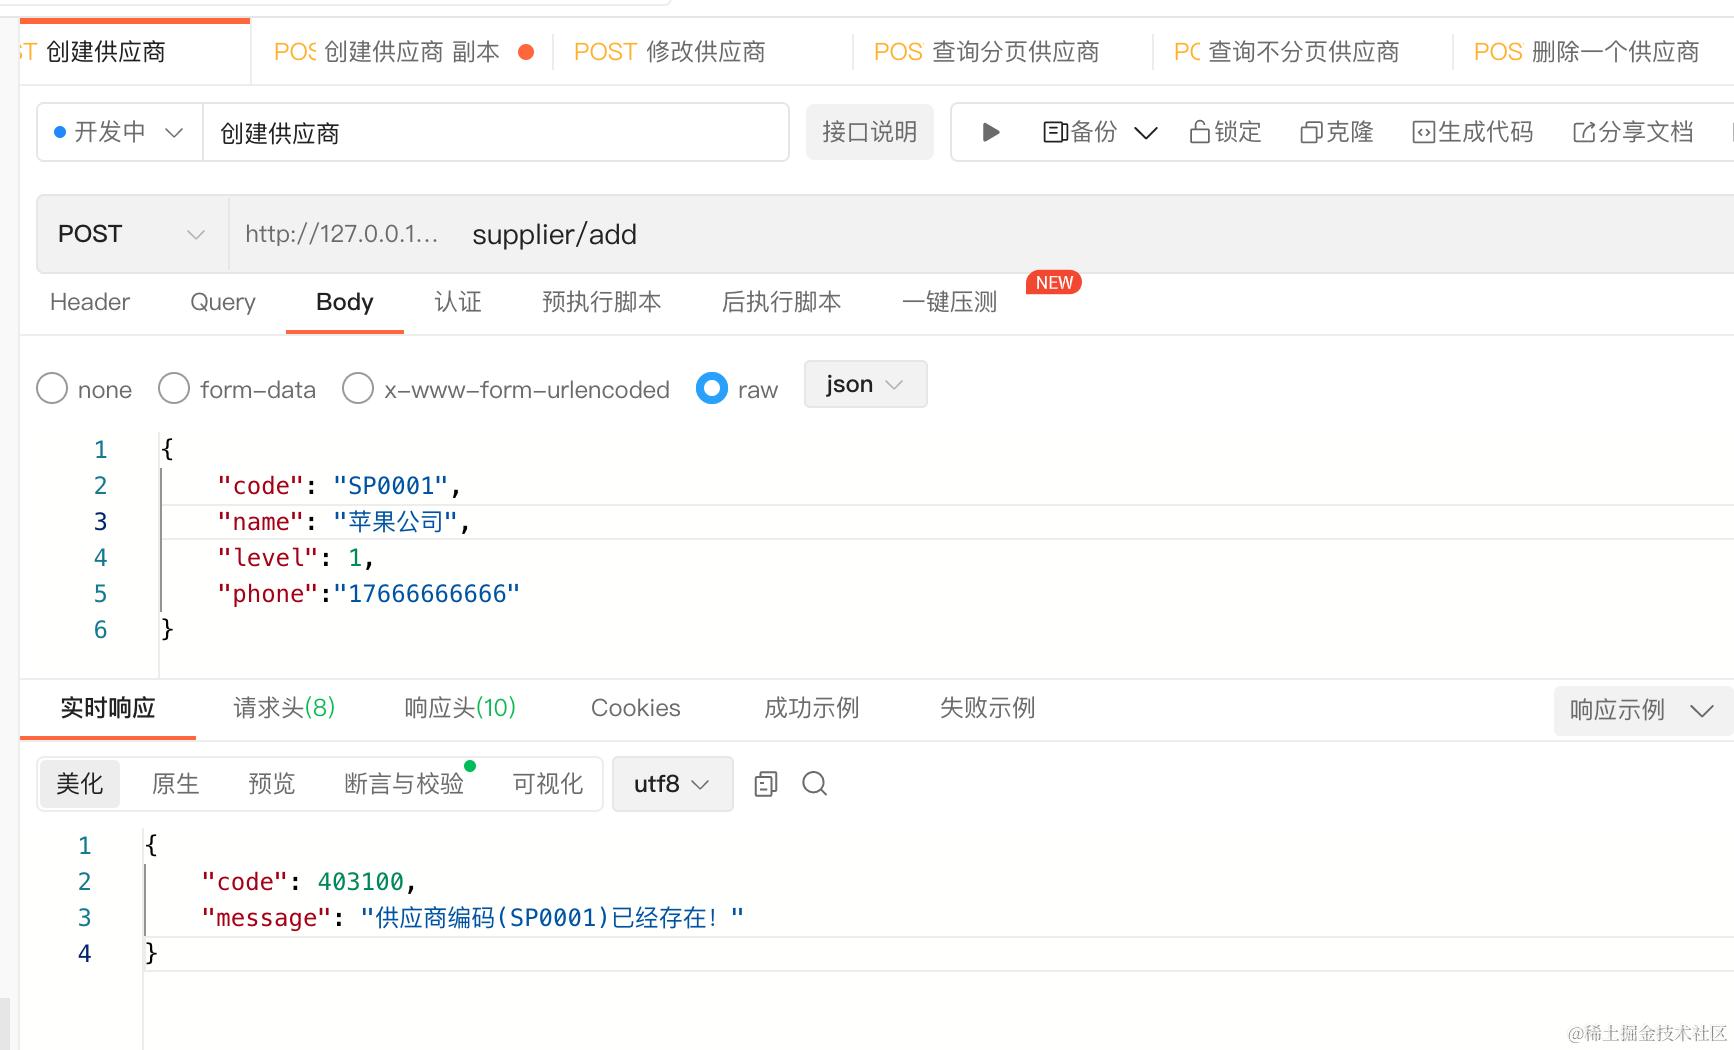The image size is (1734, 1050).
Task: Select the 原生 response view
Action: (176, 784)
